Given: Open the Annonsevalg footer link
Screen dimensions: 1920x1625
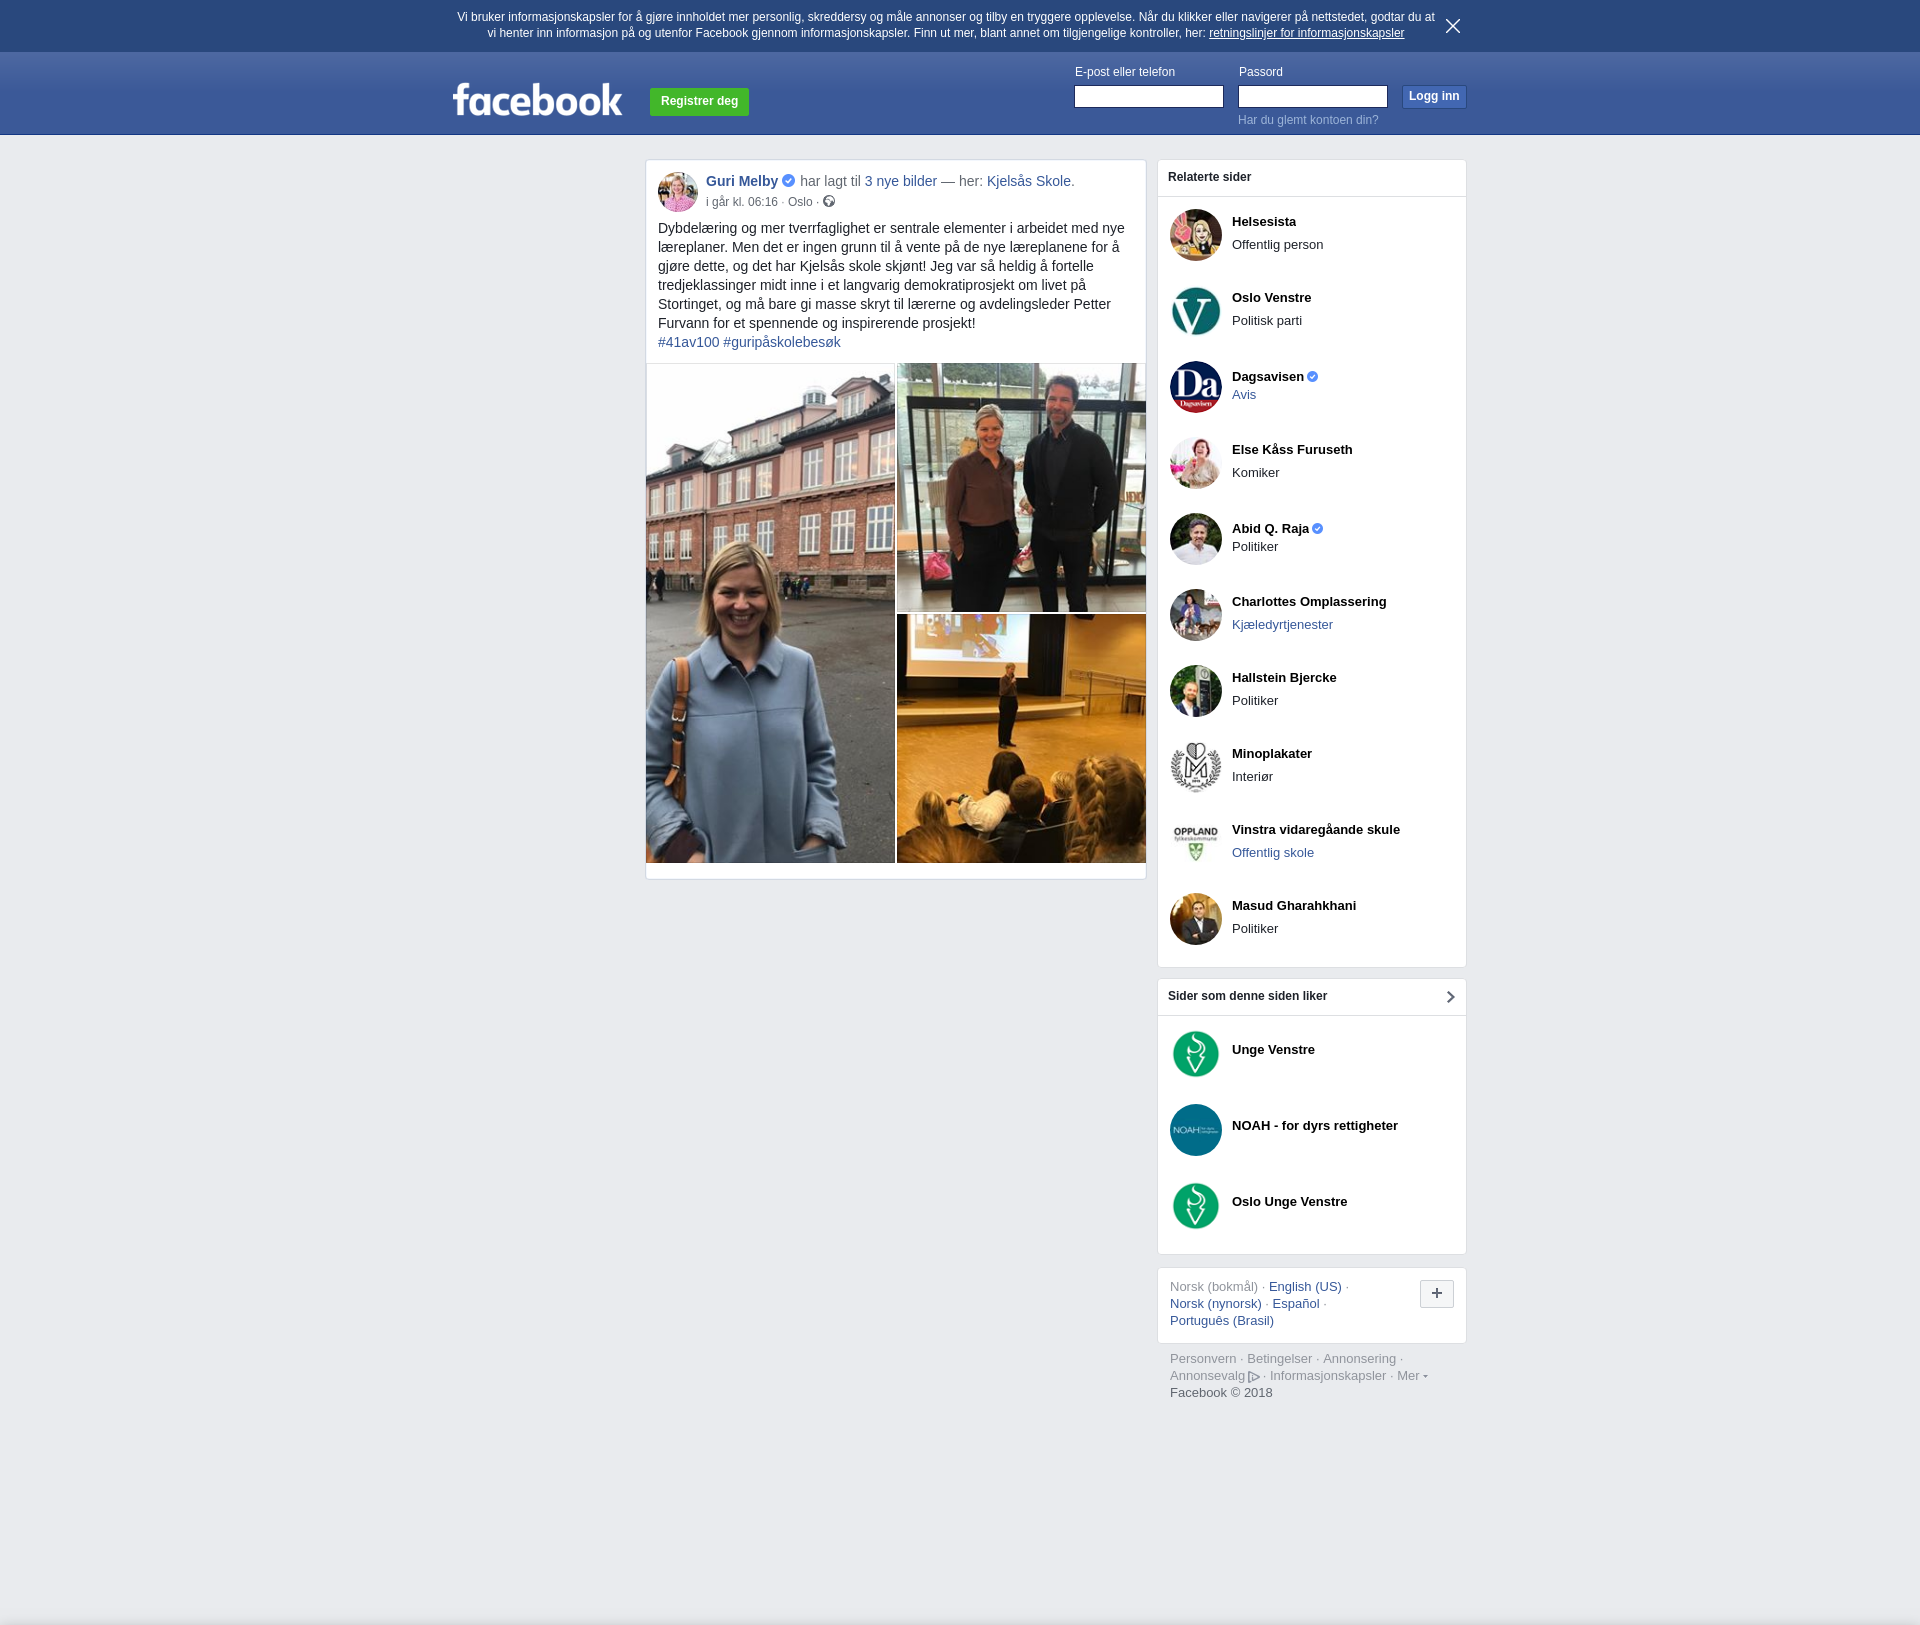Looking at the screenshot, I should point(1214,1376).
